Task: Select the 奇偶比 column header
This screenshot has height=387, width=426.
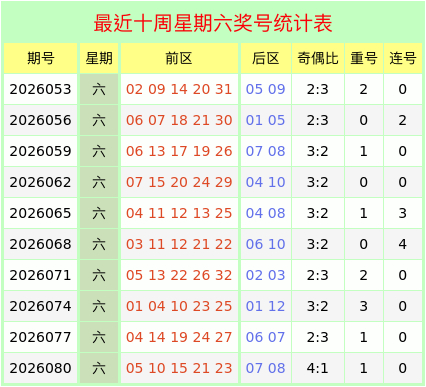Action: pyautogui.click(x=318, y=58)
